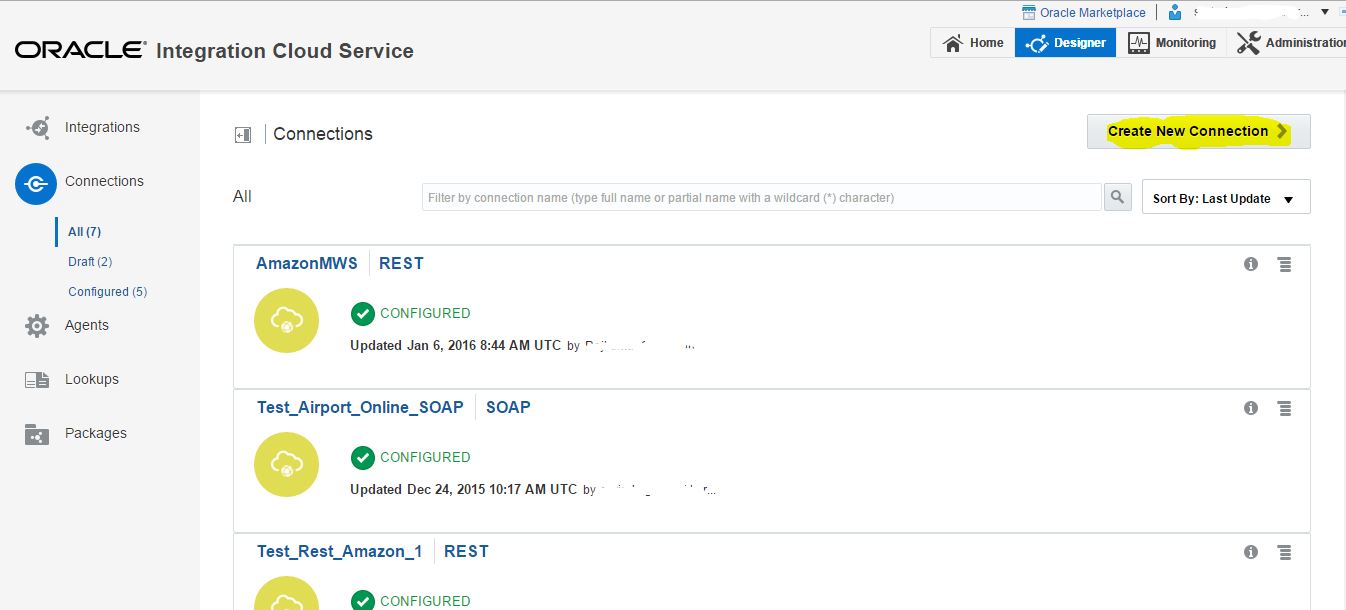Click the AmazonMWS cloud adapter icon
1346x610 pixels.
tap(287, 321)
